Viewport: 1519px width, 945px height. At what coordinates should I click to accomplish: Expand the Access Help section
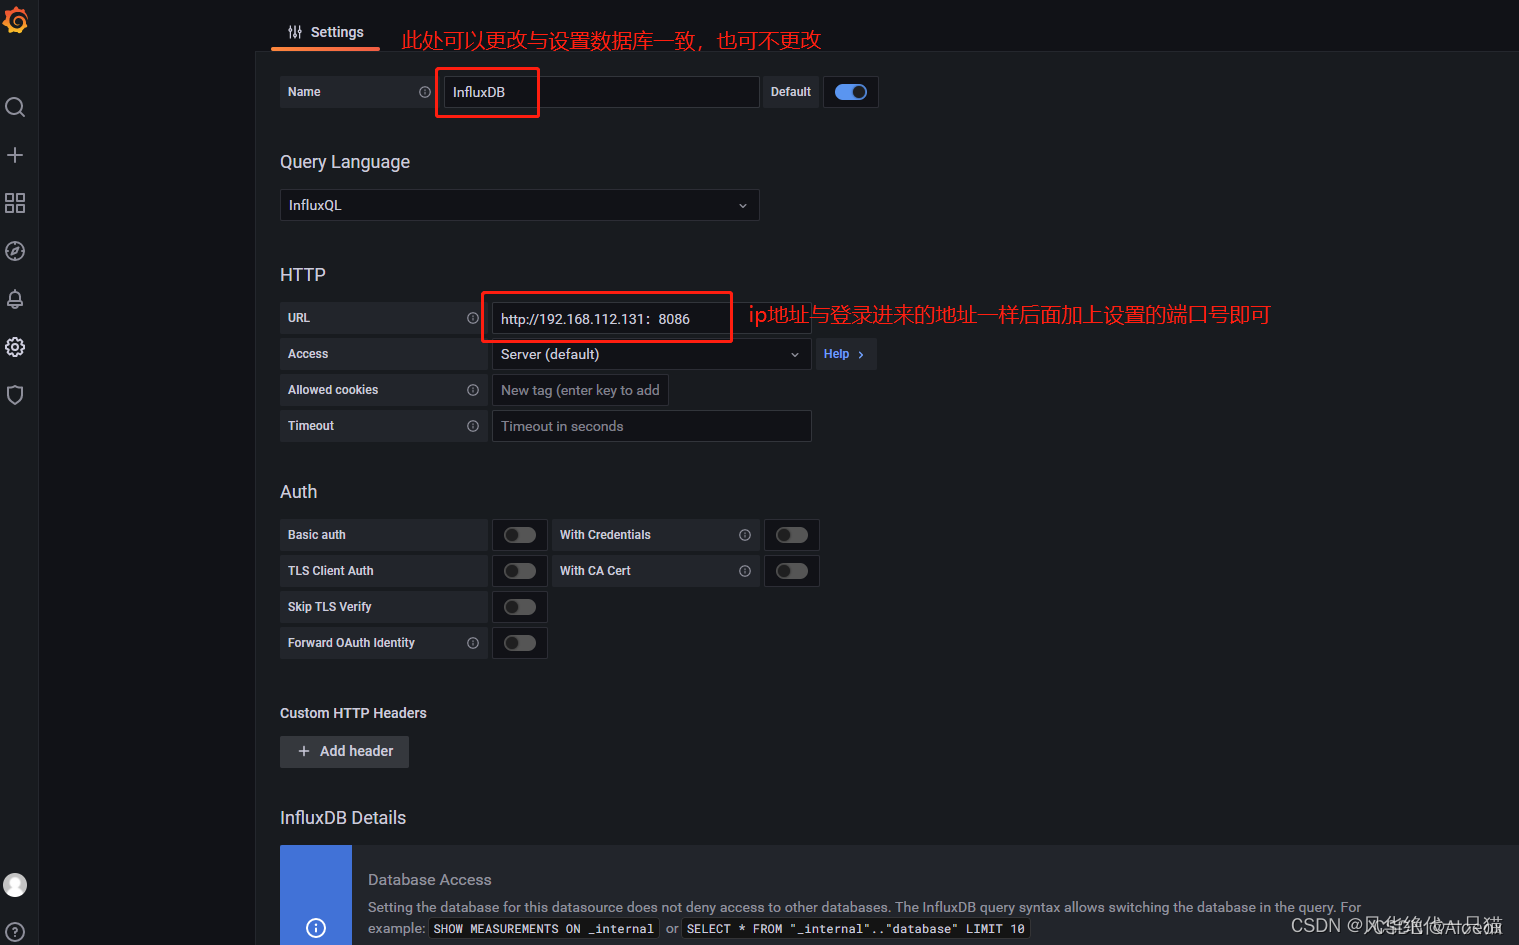pyautogui.click(x=846, y=354)
